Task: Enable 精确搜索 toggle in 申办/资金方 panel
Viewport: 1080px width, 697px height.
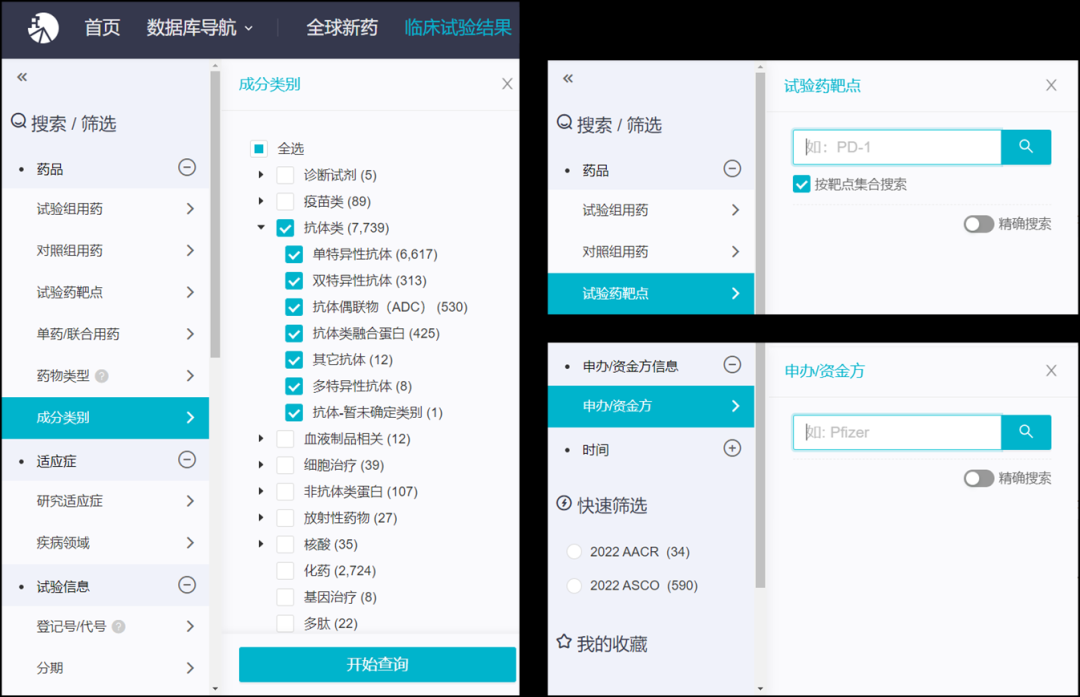Action: tap(978, 478)
